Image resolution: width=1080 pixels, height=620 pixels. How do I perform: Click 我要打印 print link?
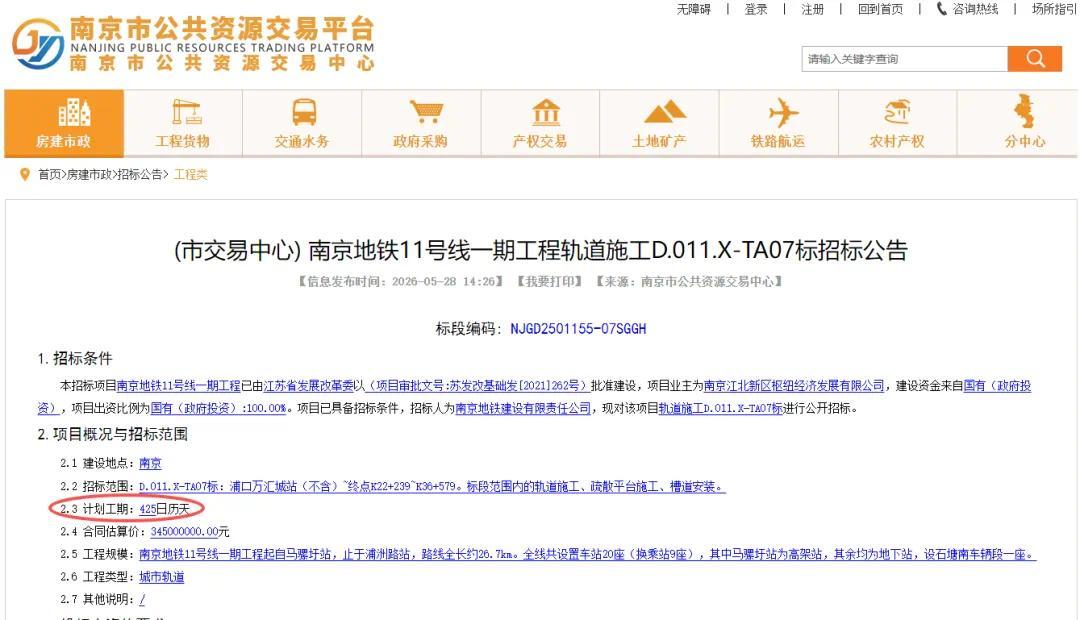tap(550, 281)
